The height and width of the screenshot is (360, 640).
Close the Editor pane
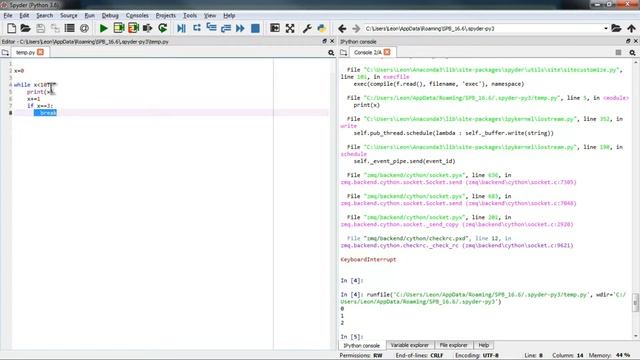(332, 41)
